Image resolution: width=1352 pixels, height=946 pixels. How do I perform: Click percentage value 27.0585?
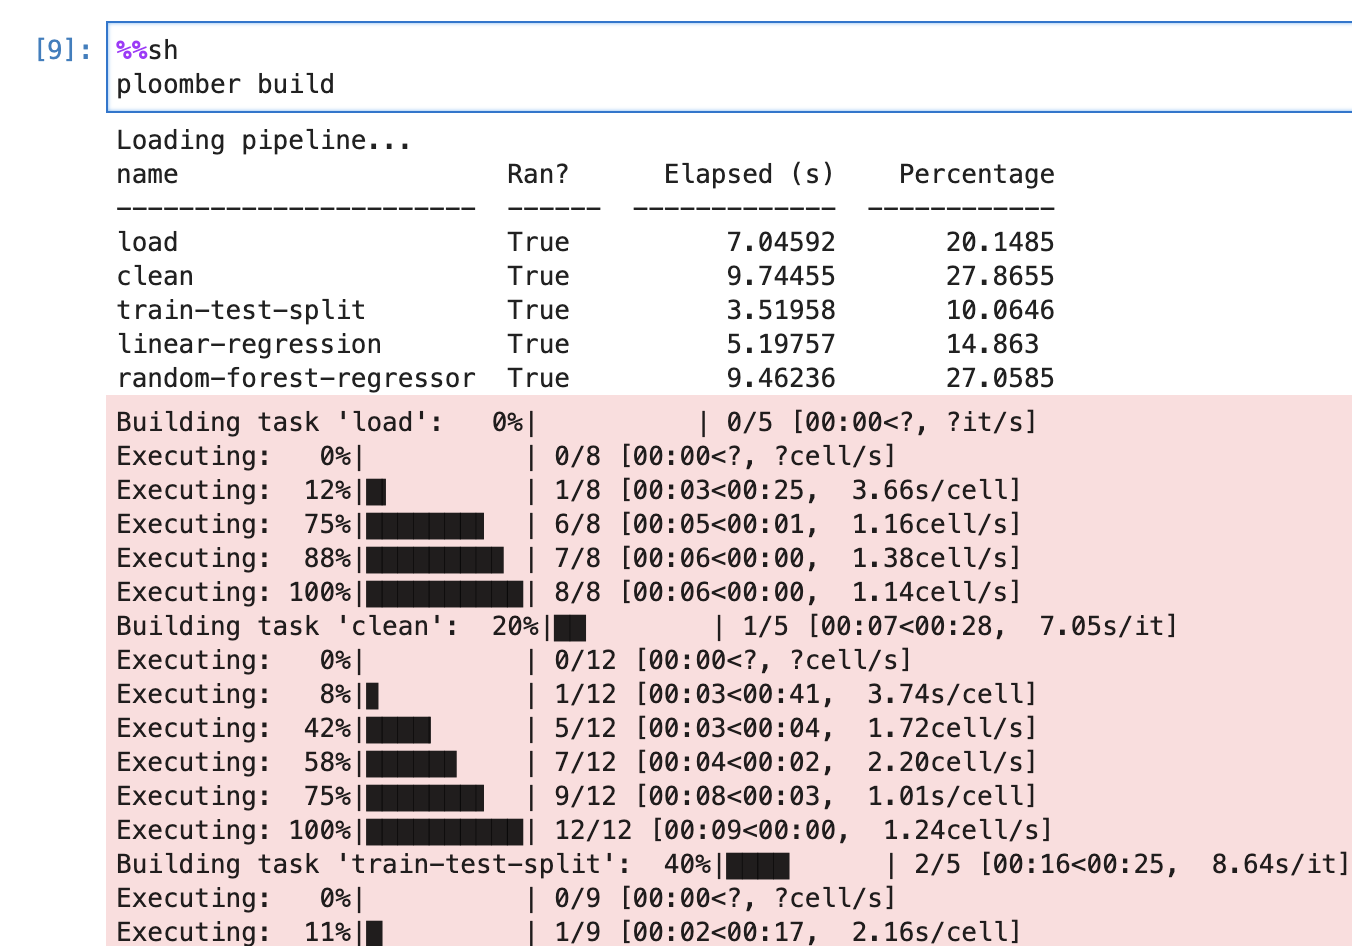pos(1000,378)
